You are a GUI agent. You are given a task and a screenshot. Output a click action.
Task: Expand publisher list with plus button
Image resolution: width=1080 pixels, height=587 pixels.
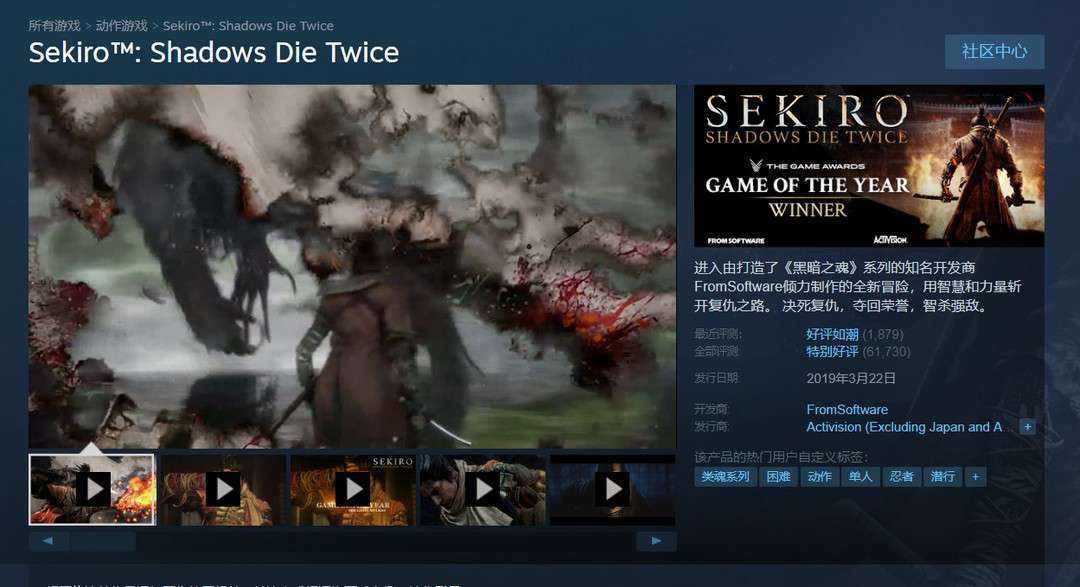(1028, 427)
